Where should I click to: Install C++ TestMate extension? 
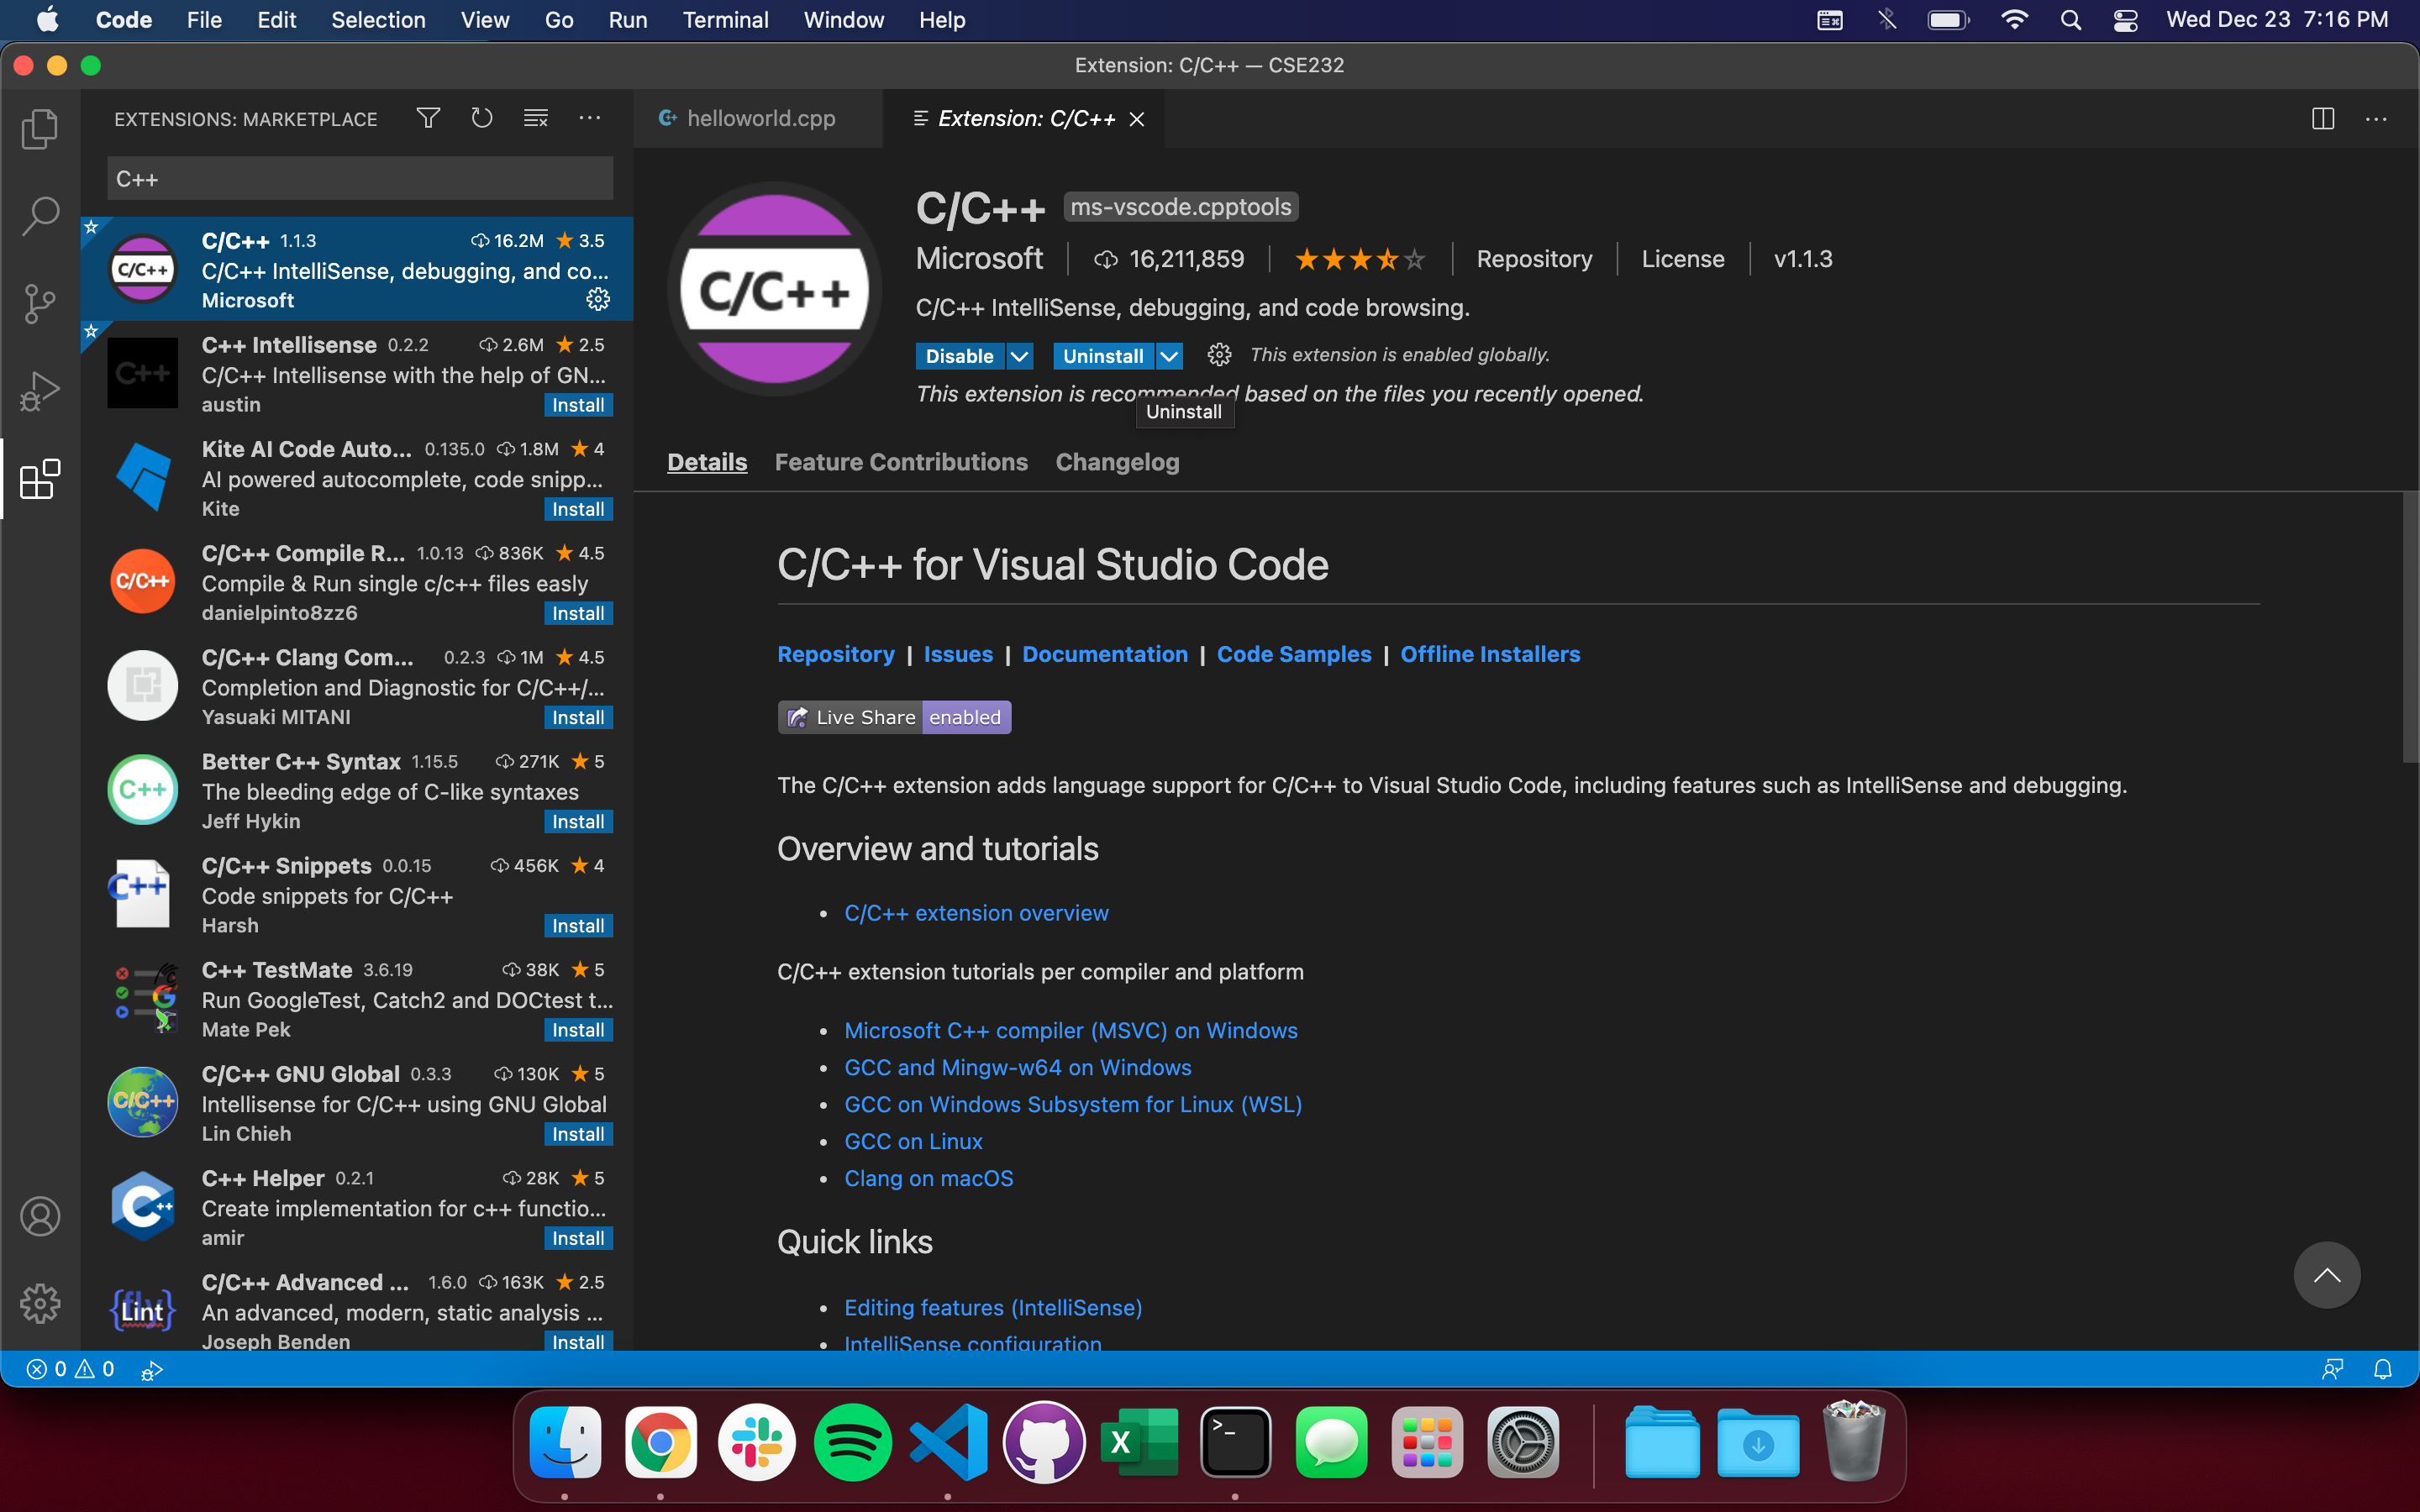point(578,1029)
